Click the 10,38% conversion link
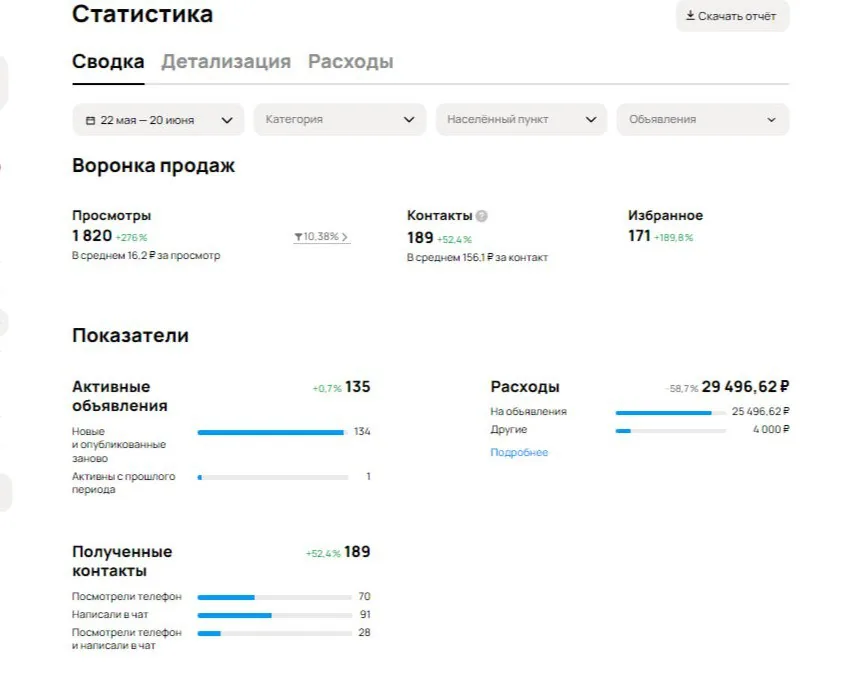The height and width of the screenshot is (676, 845). 322,237
